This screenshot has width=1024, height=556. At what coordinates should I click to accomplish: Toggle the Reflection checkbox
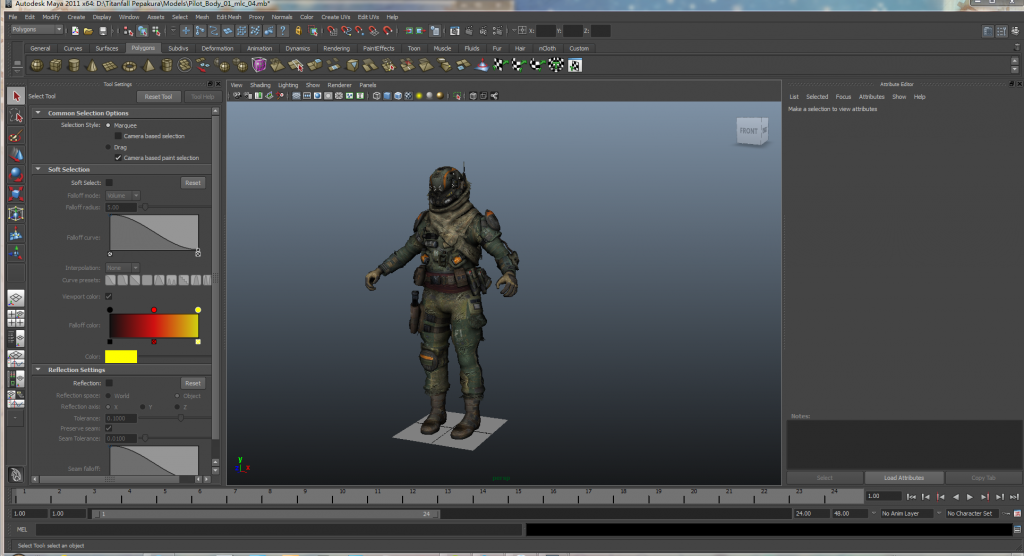coord(109,383)
